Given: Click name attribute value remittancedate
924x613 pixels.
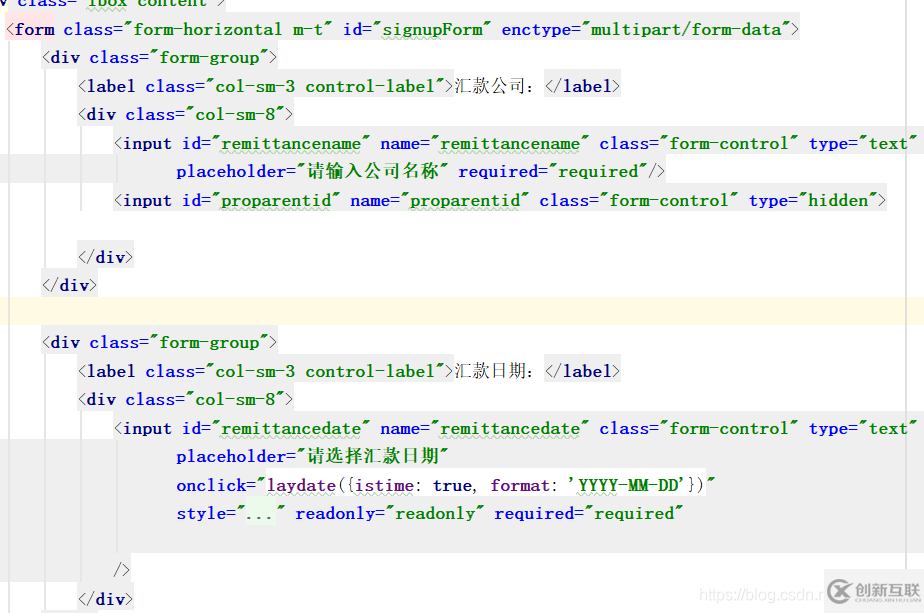Looking at the screenshot, I should [x=510, y=429].
